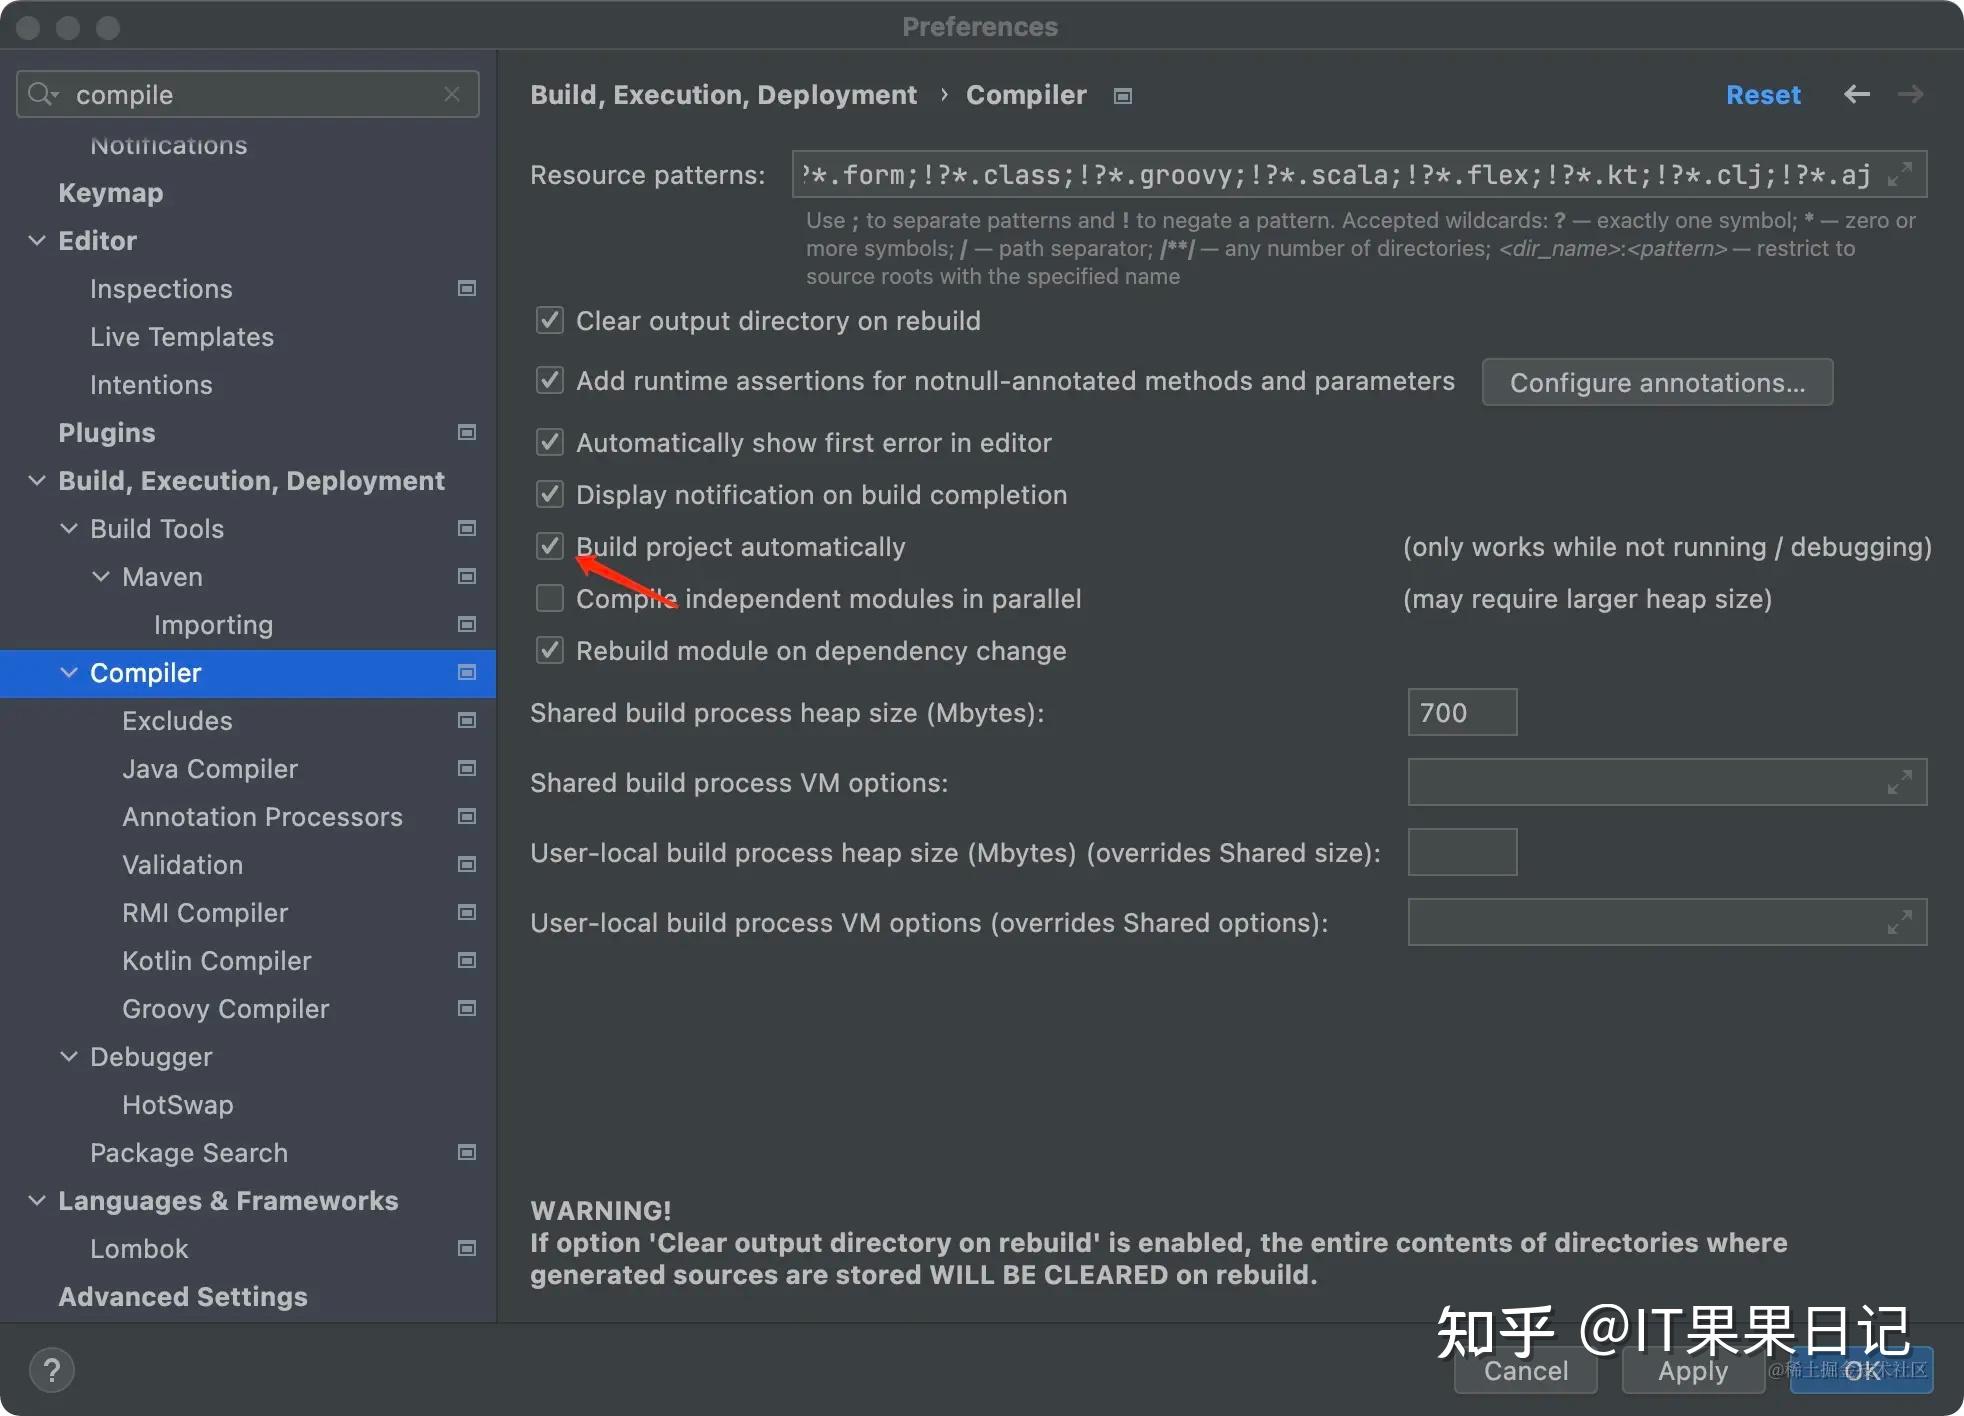Collapse the Build, Execution, Deployment node

pyautogui.click(x=37, y=480)
